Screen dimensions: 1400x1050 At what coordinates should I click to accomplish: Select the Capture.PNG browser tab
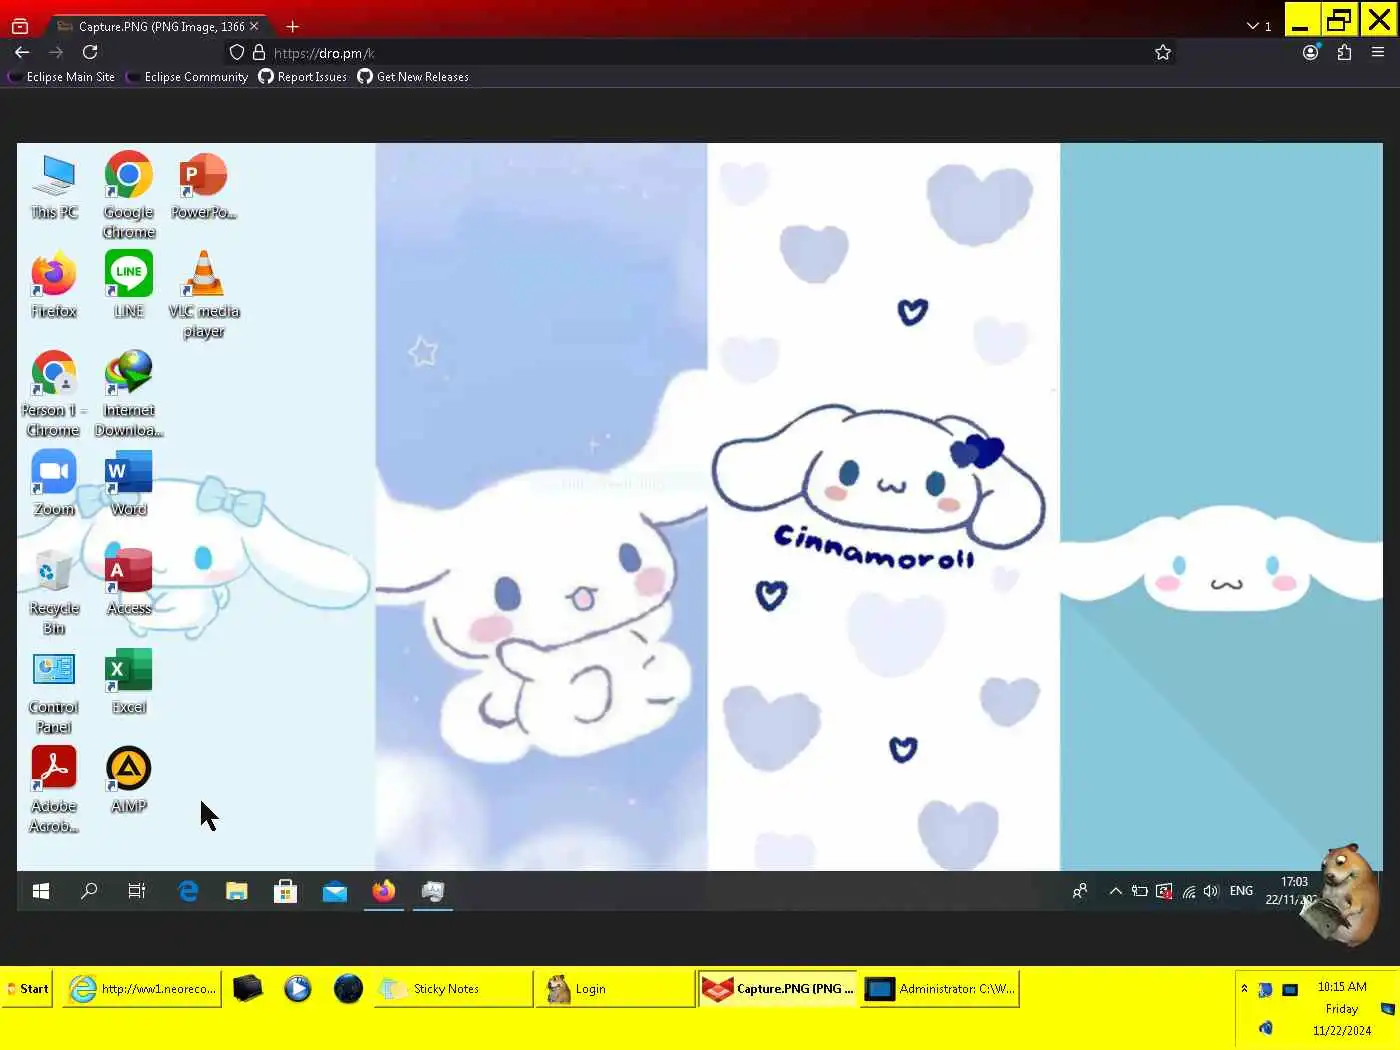(x=158, y=26)
